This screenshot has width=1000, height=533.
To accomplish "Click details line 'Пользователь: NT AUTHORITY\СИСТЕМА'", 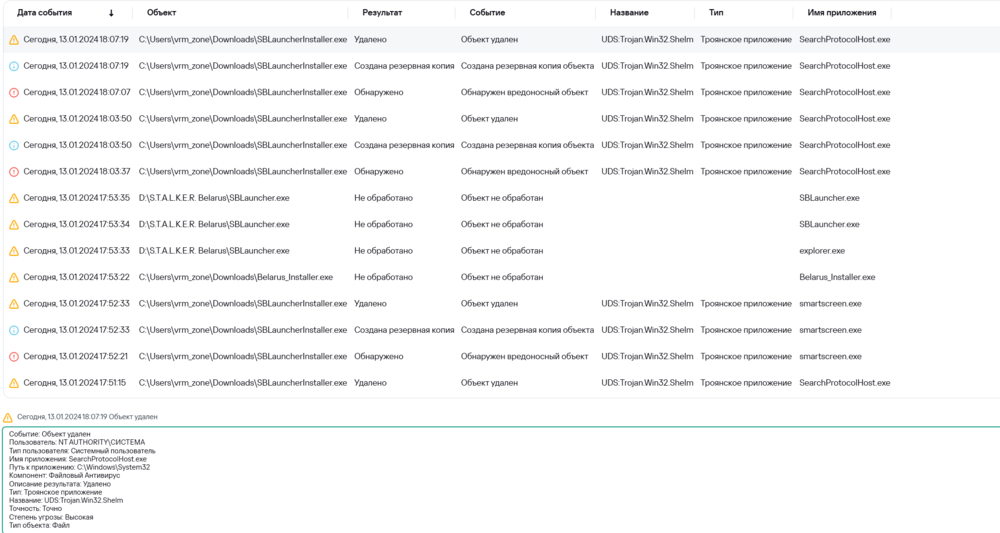I will tap(77, 442).
